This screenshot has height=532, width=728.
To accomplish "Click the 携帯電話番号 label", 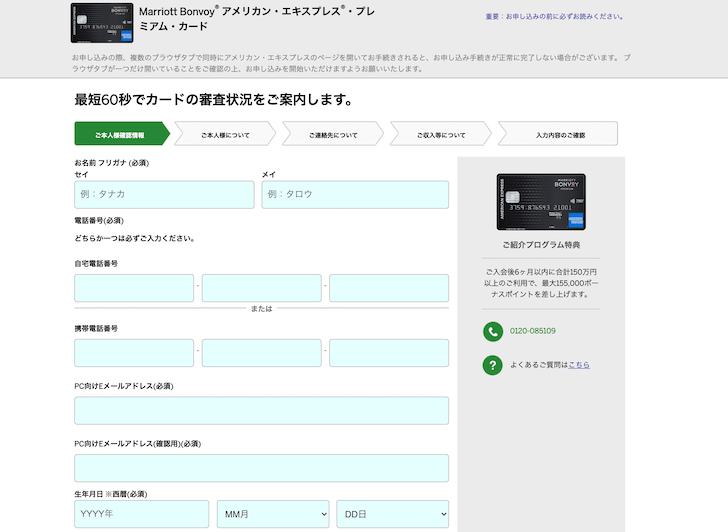I will pyautogui.click(x=96, y=328).
